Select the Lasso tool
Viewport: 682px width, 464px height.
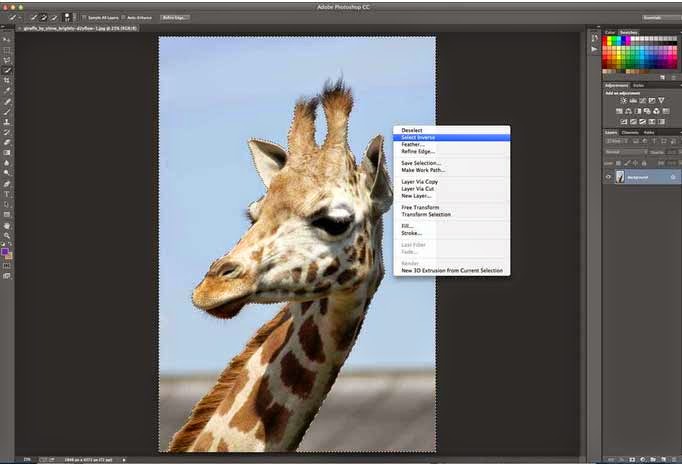click(7, 60)
